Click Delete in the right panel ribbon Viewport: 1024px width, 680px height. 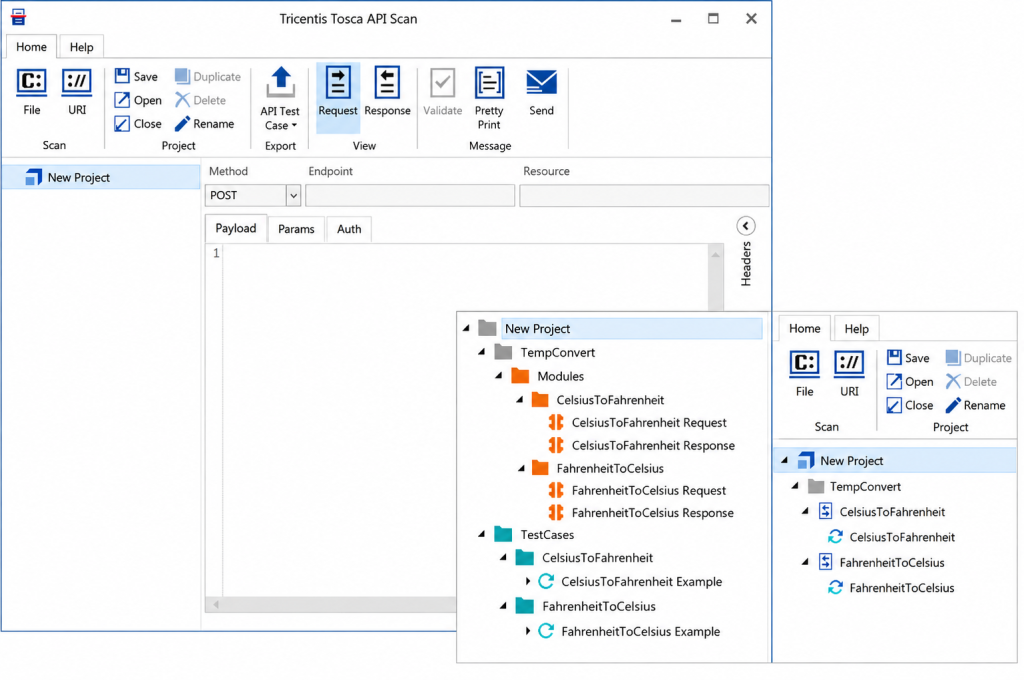tap(971, 381)
